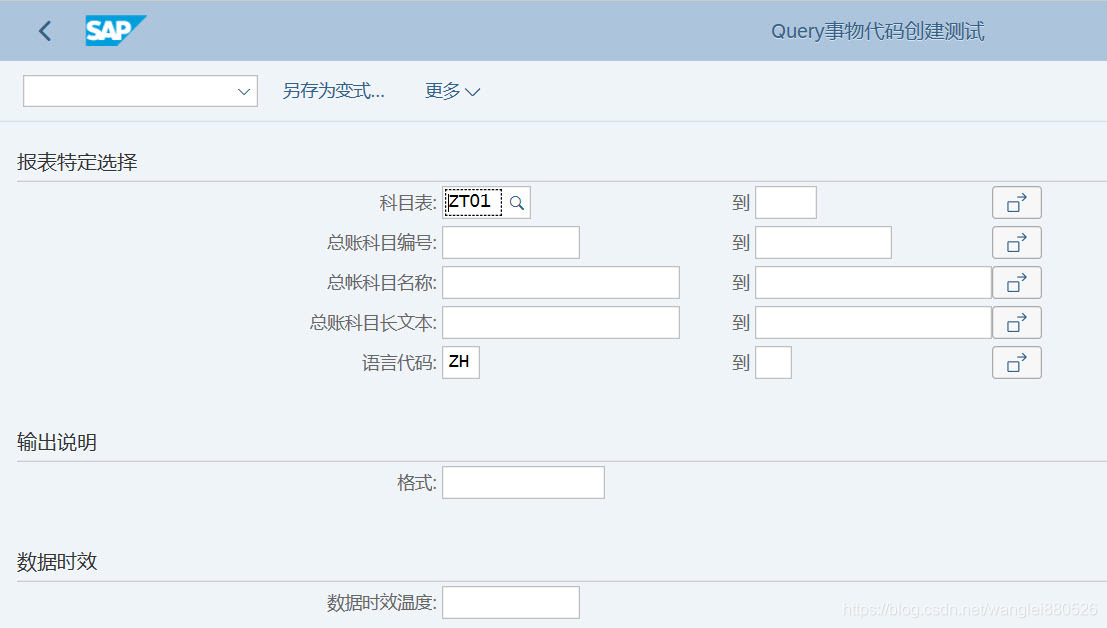The image size is (1107, 628).
Task: Open search help for the 科目表 field
Action: pyautogui.click(x=516, y=202)
